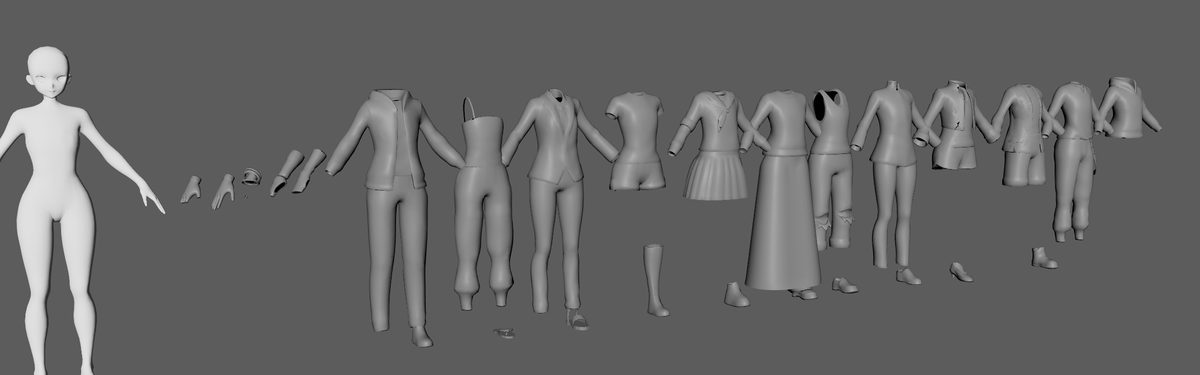Select the sailor uniform with pleated skirt

tap(715, 145)
